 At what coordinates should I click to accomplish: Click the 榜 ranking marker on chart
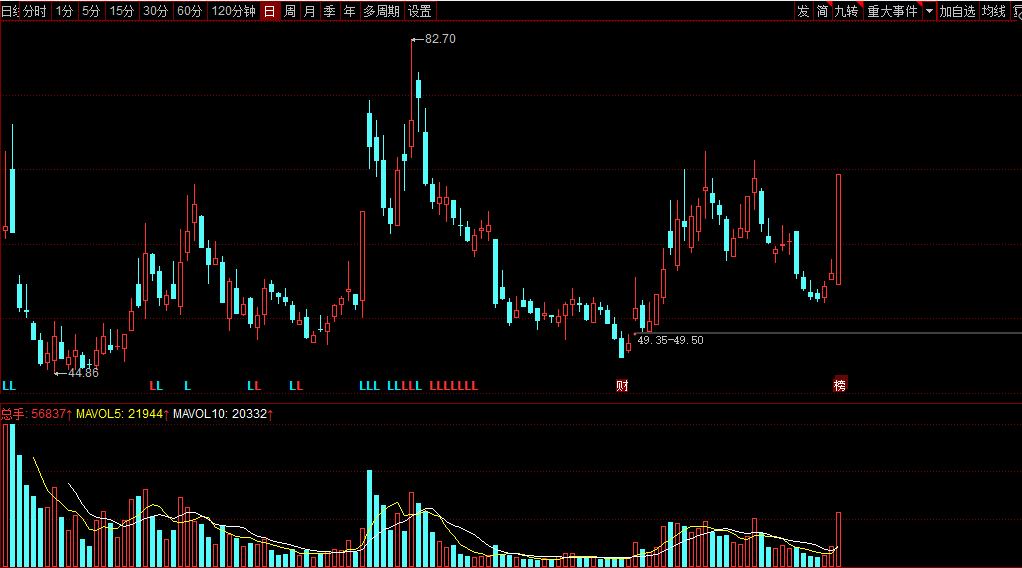[x=840, y=385]
